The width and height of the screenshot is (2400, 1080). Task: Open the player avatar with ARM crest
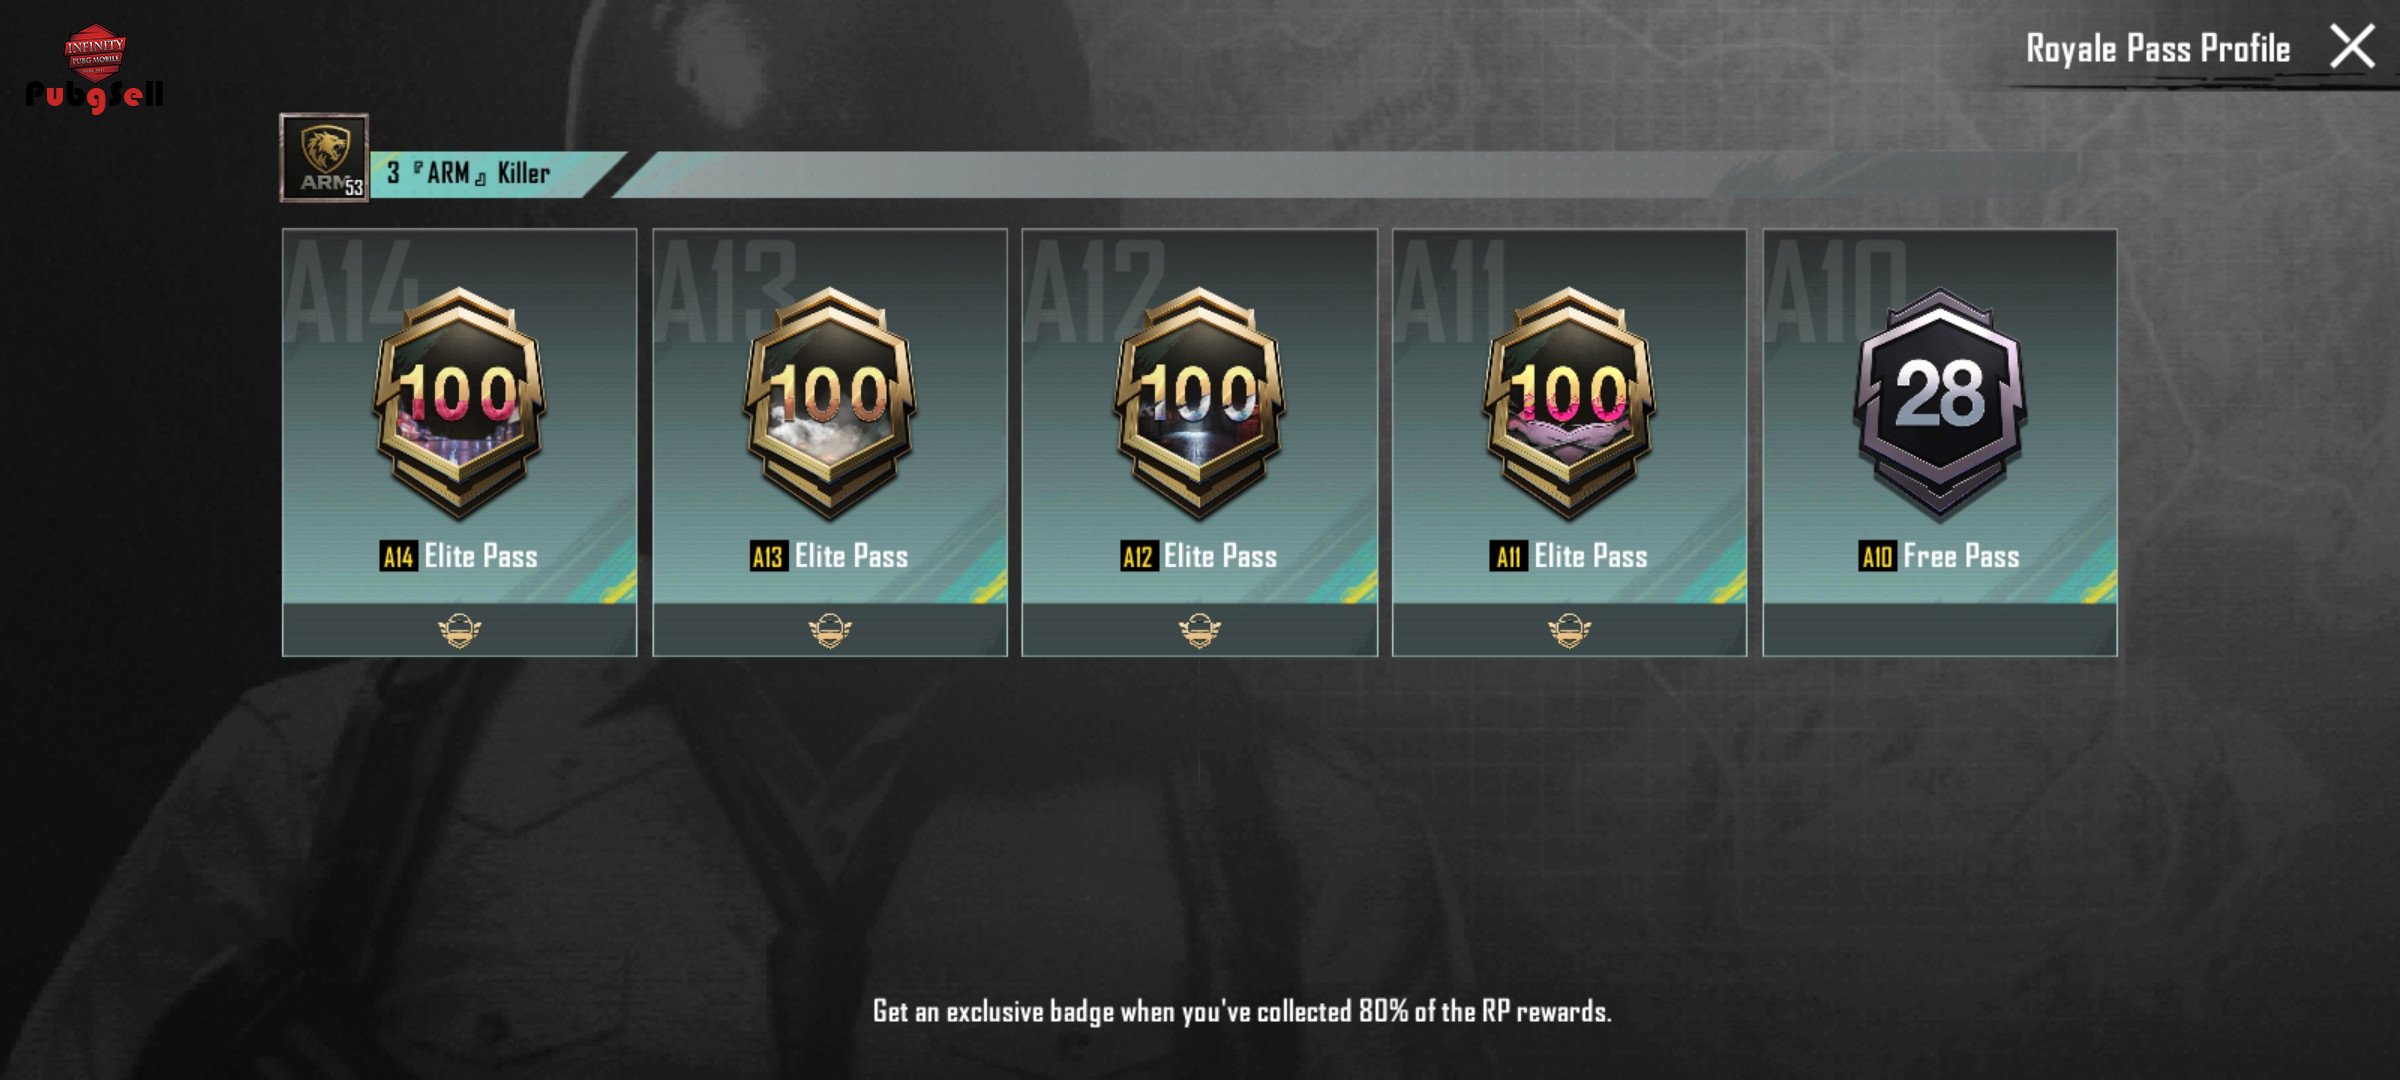(324, 158)
